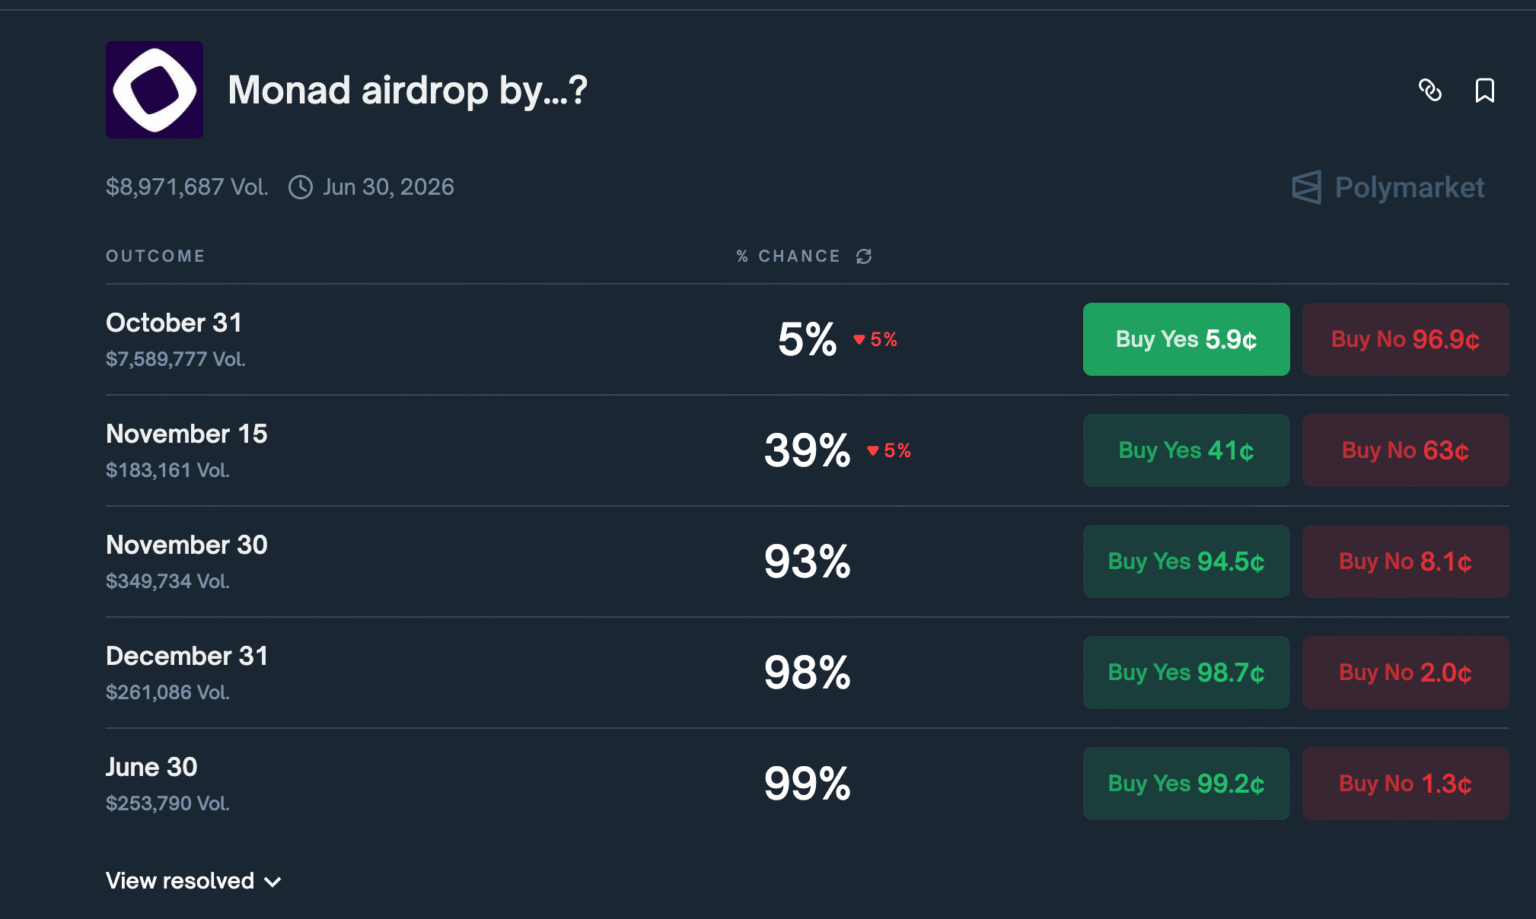
Task: Click the clock icon next to the end date
Action: pos(299,187)
